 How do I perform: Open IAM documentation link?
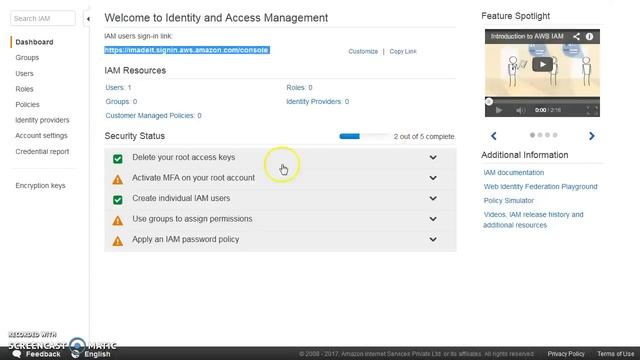pos(513,173)
